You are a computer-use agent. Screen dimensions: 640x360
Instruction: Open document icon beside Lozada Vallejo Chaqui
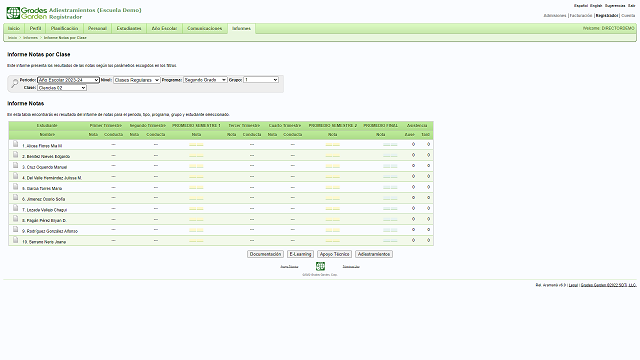pos(16,208)
